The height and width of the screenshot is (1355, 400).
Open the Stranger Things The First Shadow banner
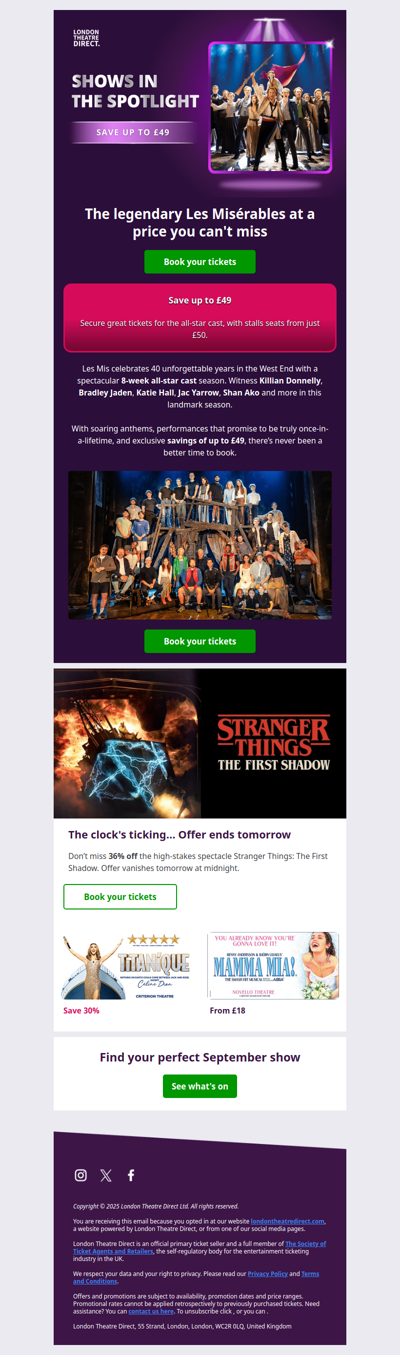tap(200, 743)
